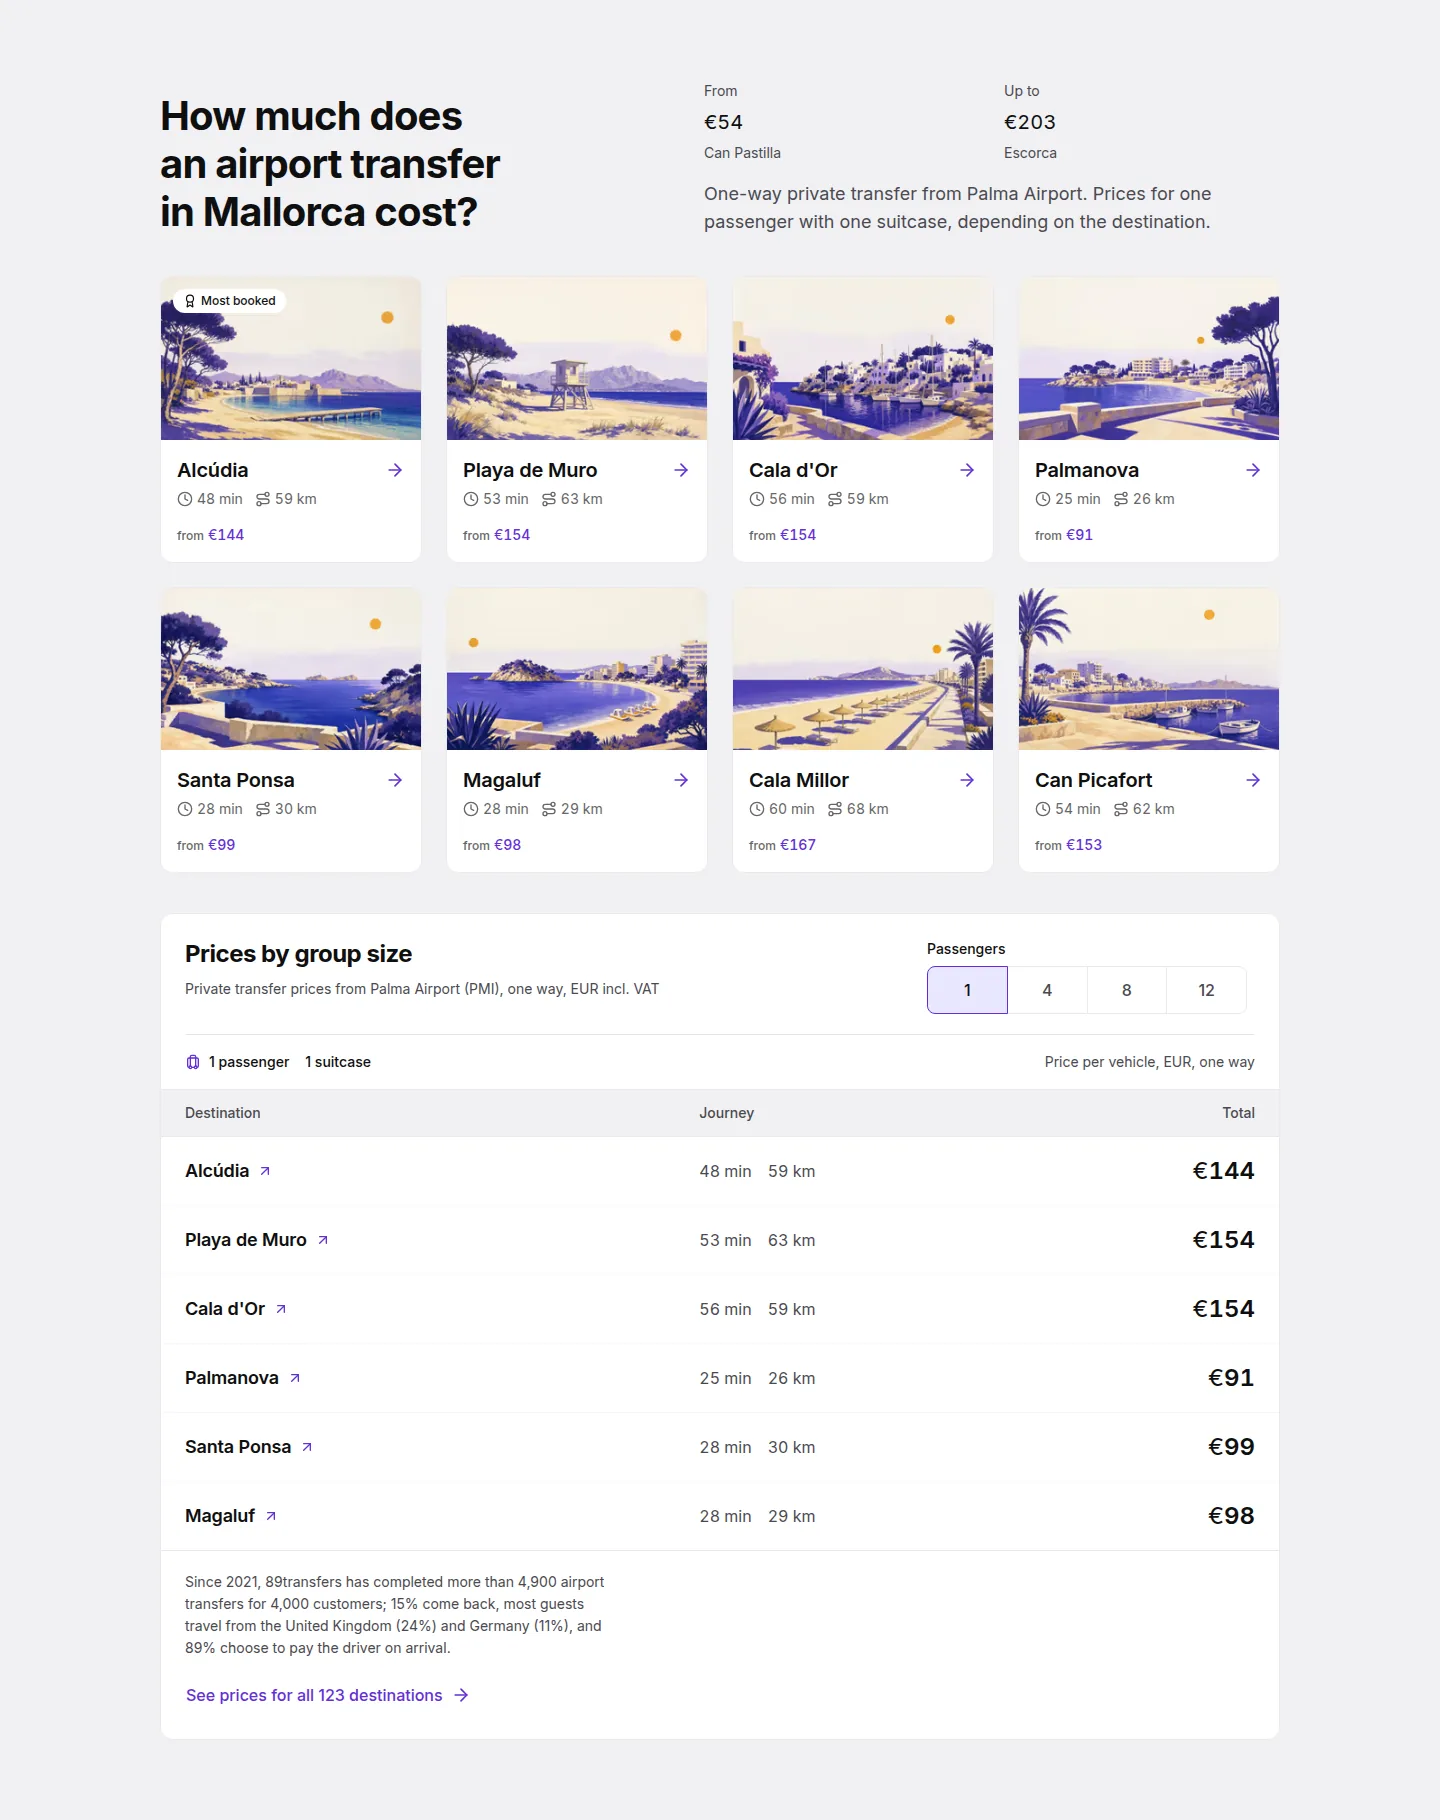Select 12 passengers option
The image size is (1440, 1820).
click(x=1206, y=990)
